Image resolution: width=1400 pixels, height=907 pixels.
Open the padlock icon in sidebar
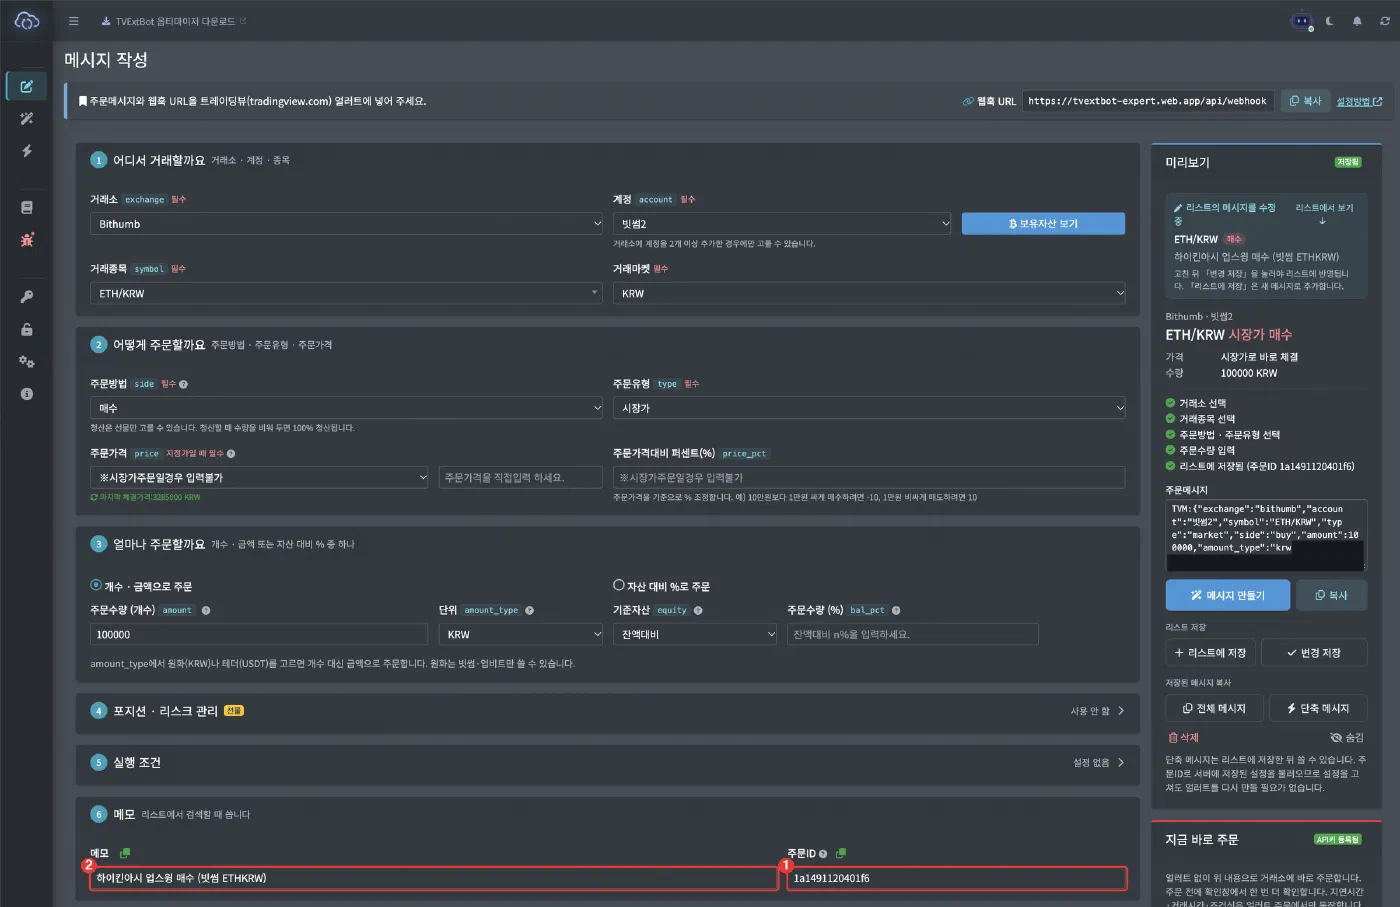(x=27, y=329)
